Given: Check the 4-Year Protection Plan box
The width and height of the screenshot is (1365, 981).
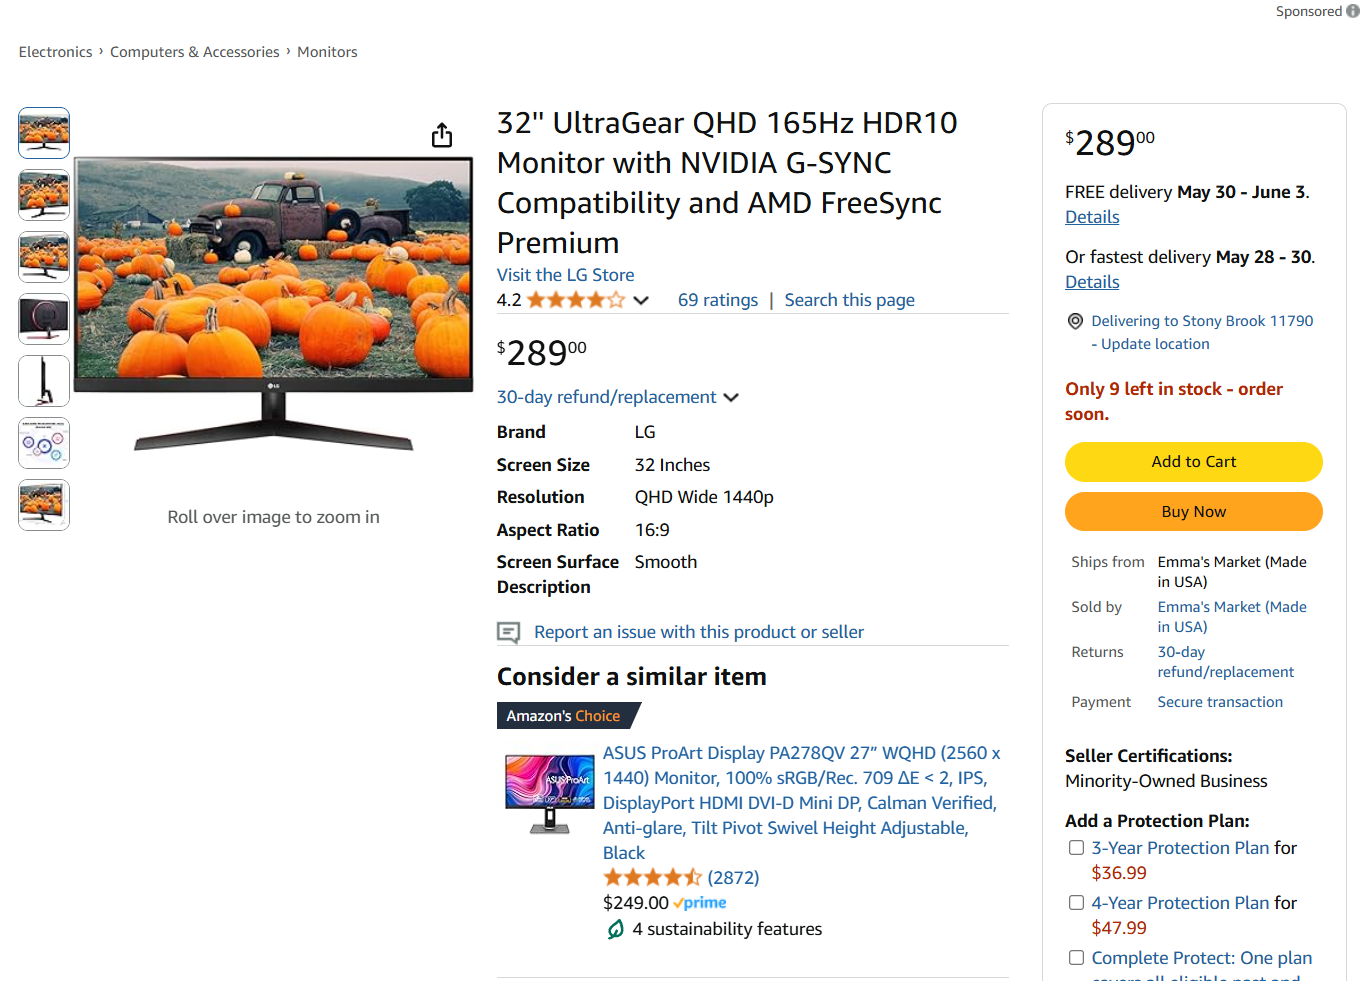Looking at the screenshot, I should coord(1076,903).
